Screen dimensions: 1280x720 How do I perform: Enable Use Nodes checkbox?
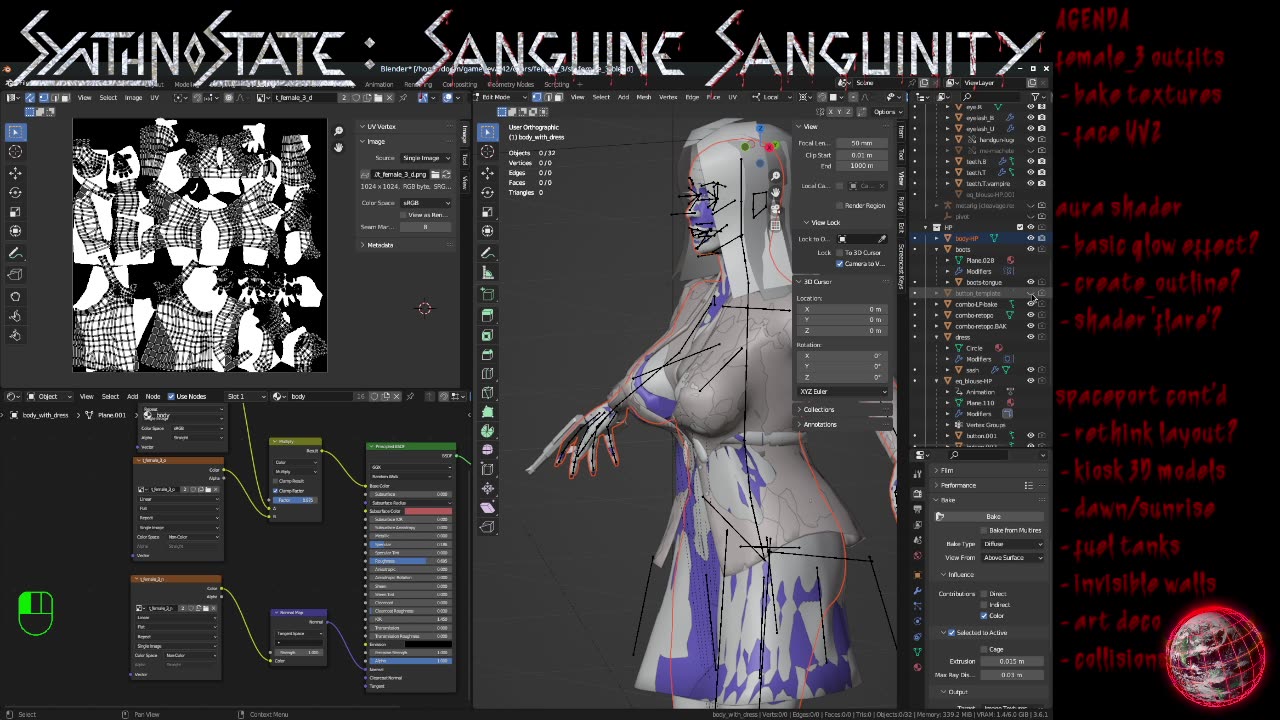(171, 396)
